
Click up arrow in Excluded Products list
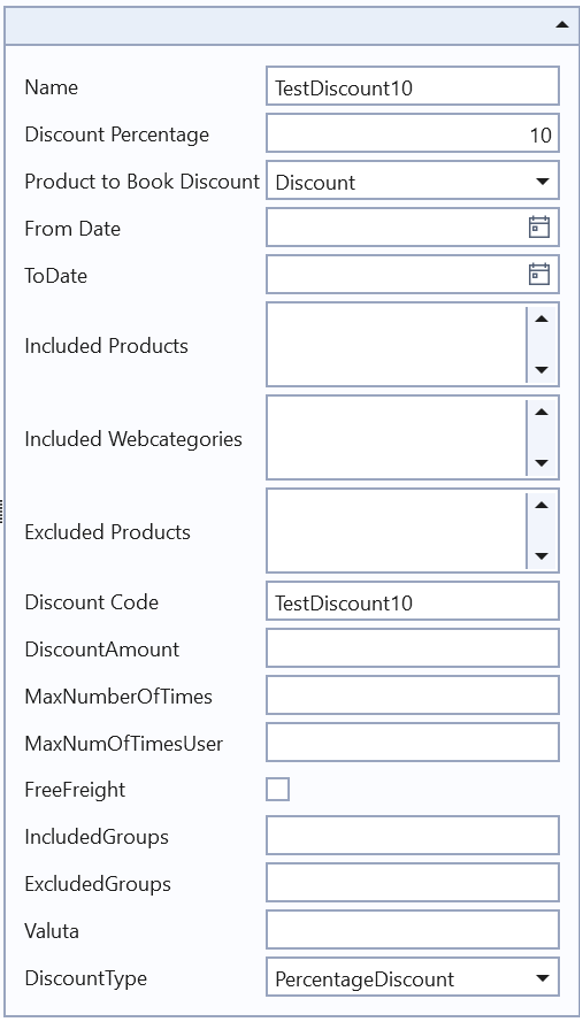[542, 505]
